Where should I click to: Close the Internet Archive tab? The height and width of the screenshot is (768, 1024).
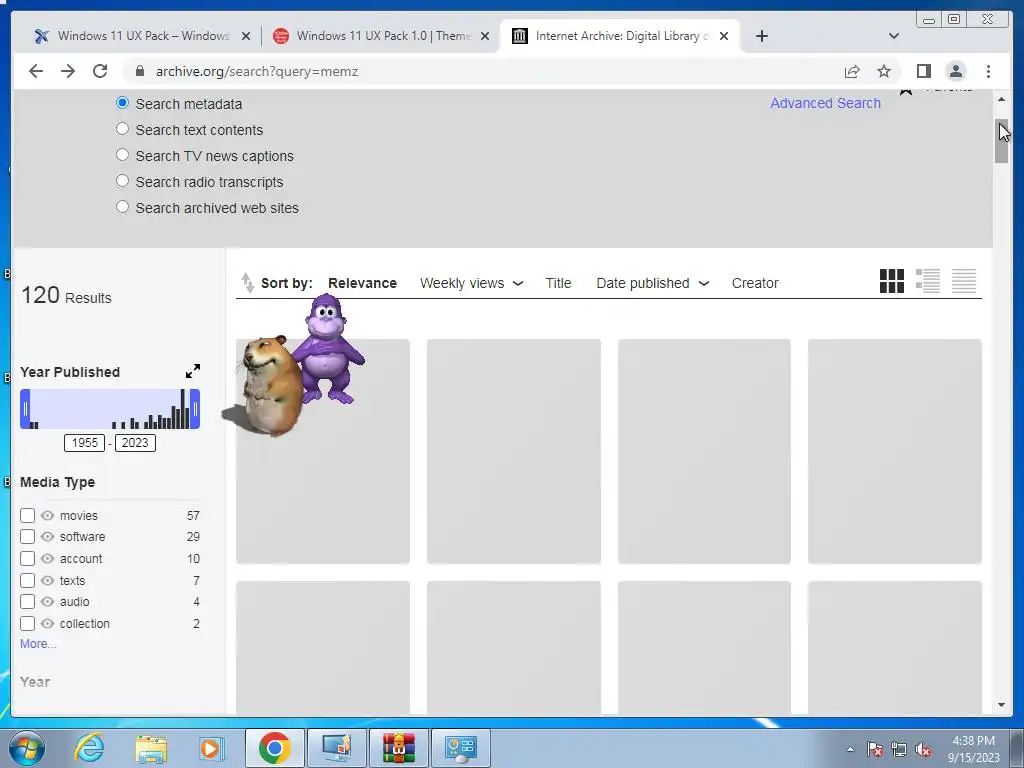(724, 36)
